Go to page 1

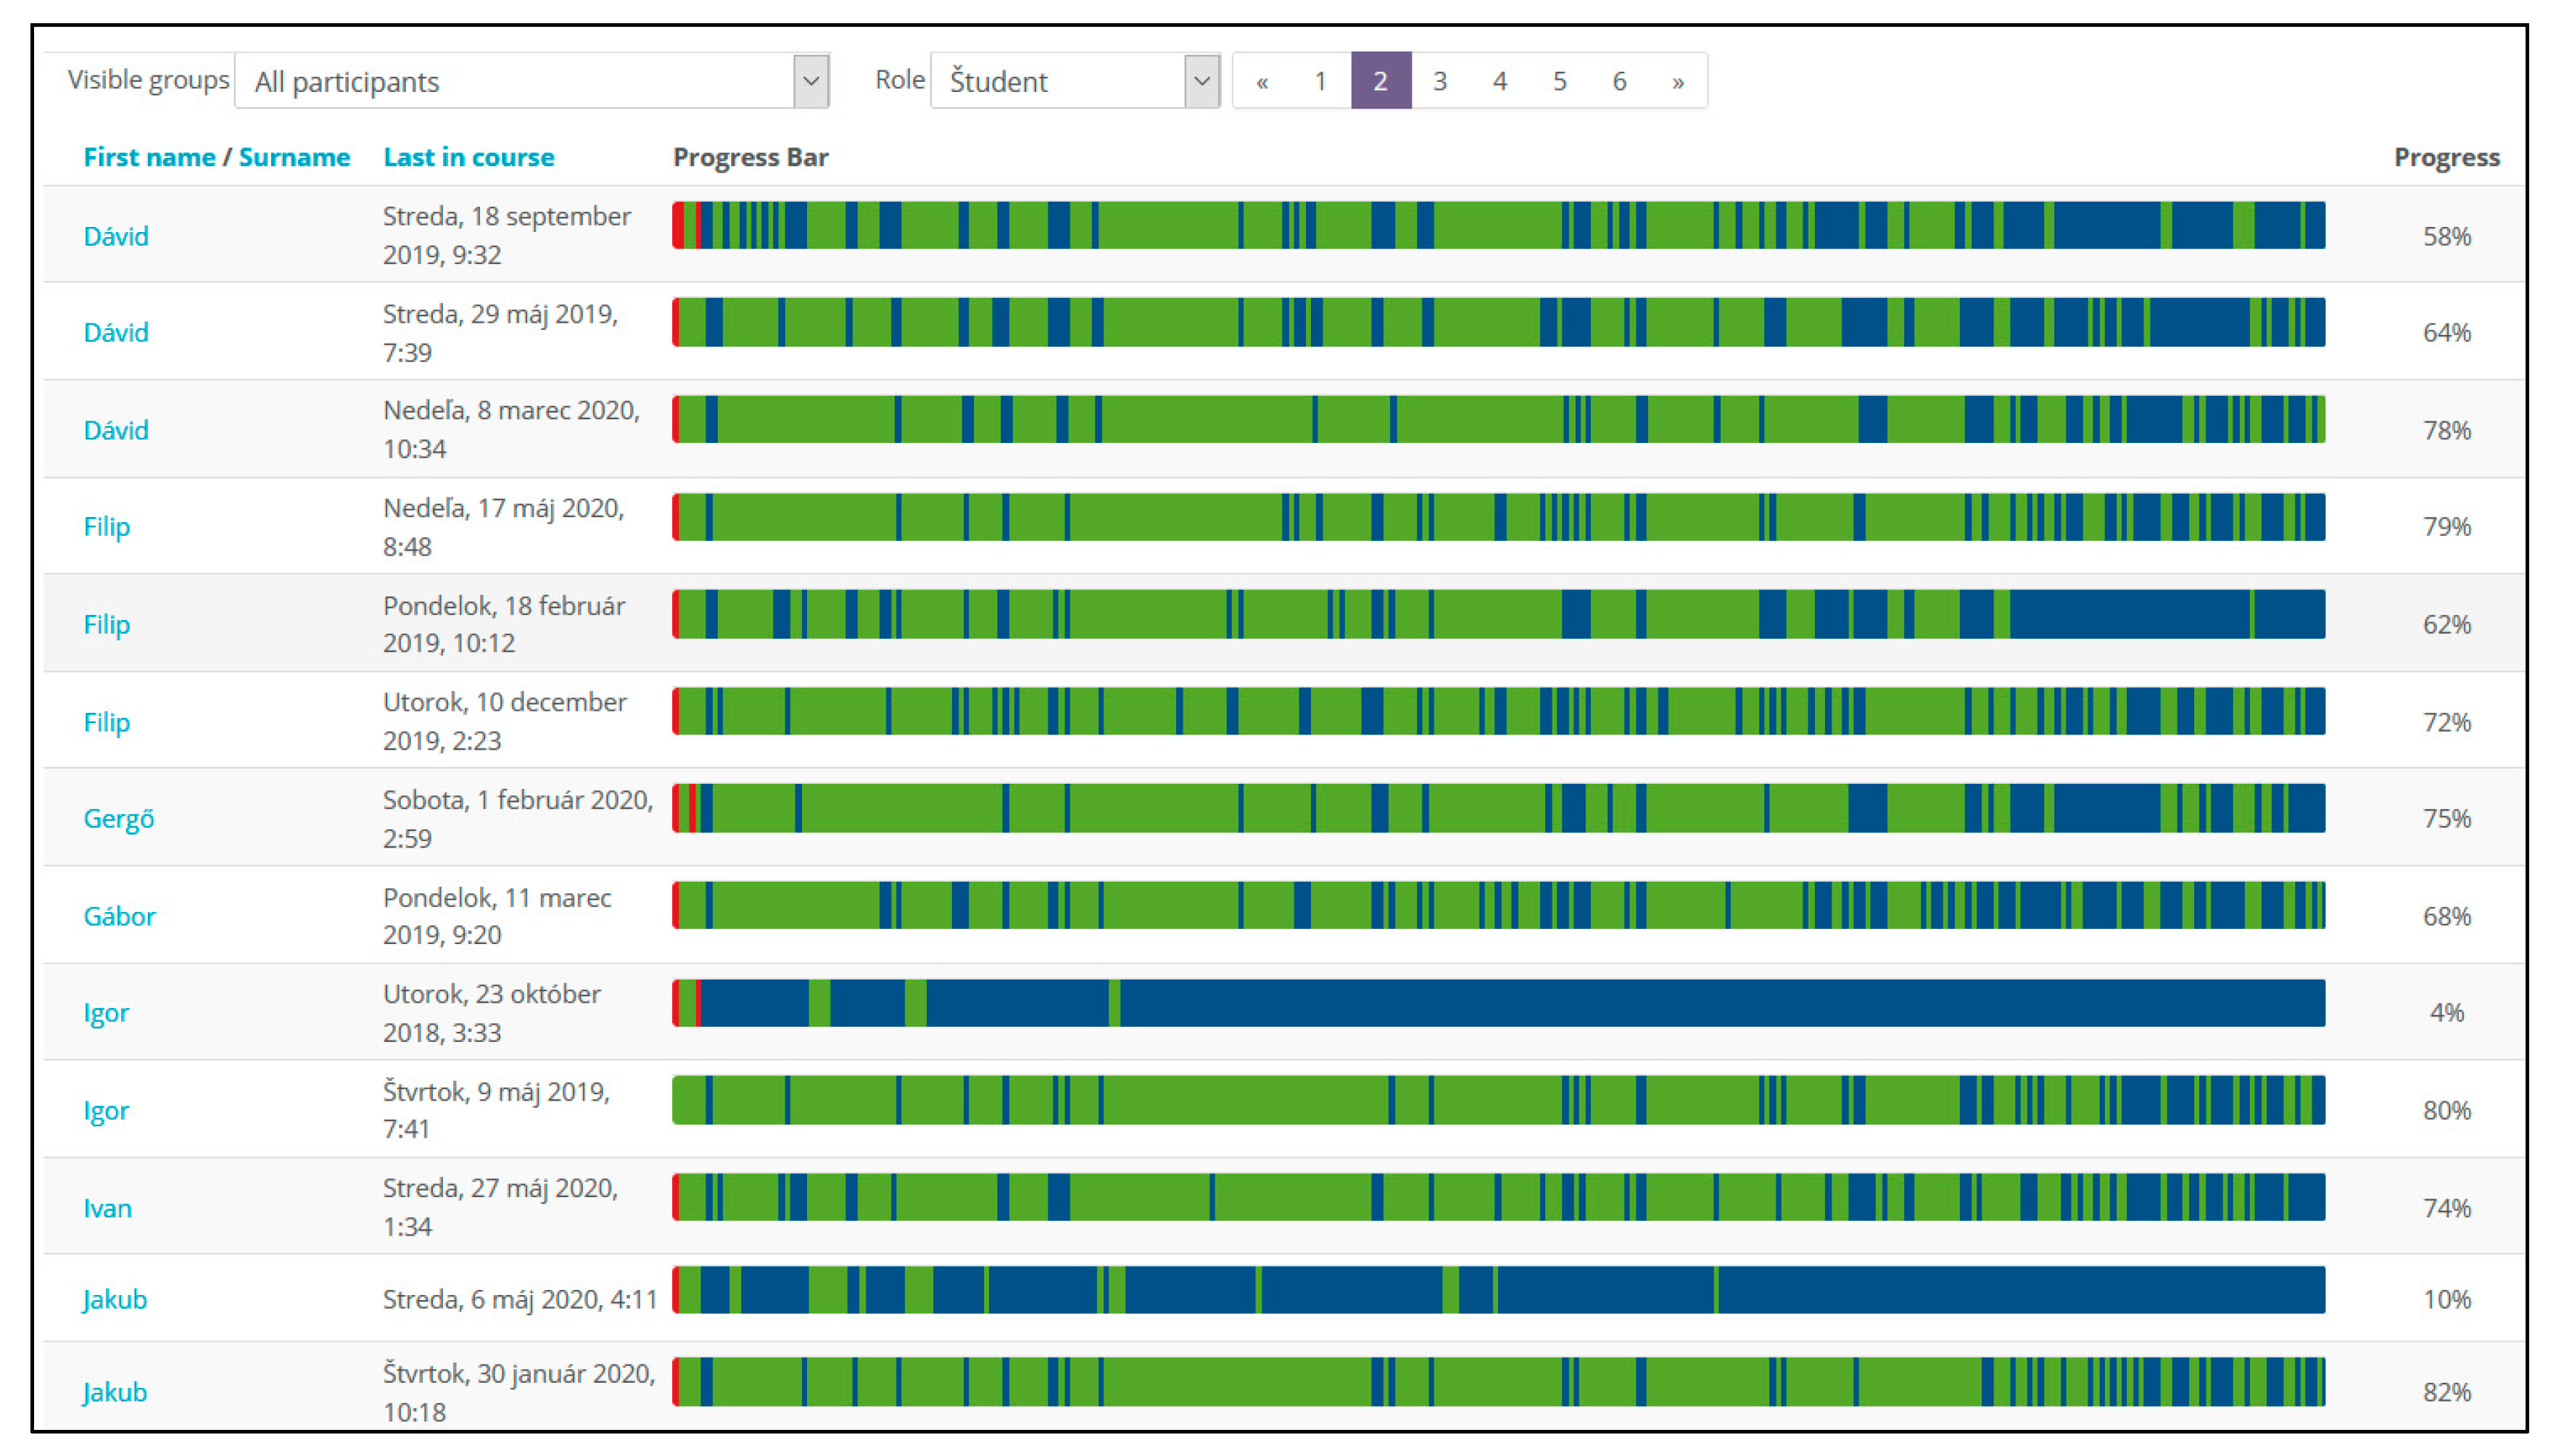click(x=1320, y=81)
